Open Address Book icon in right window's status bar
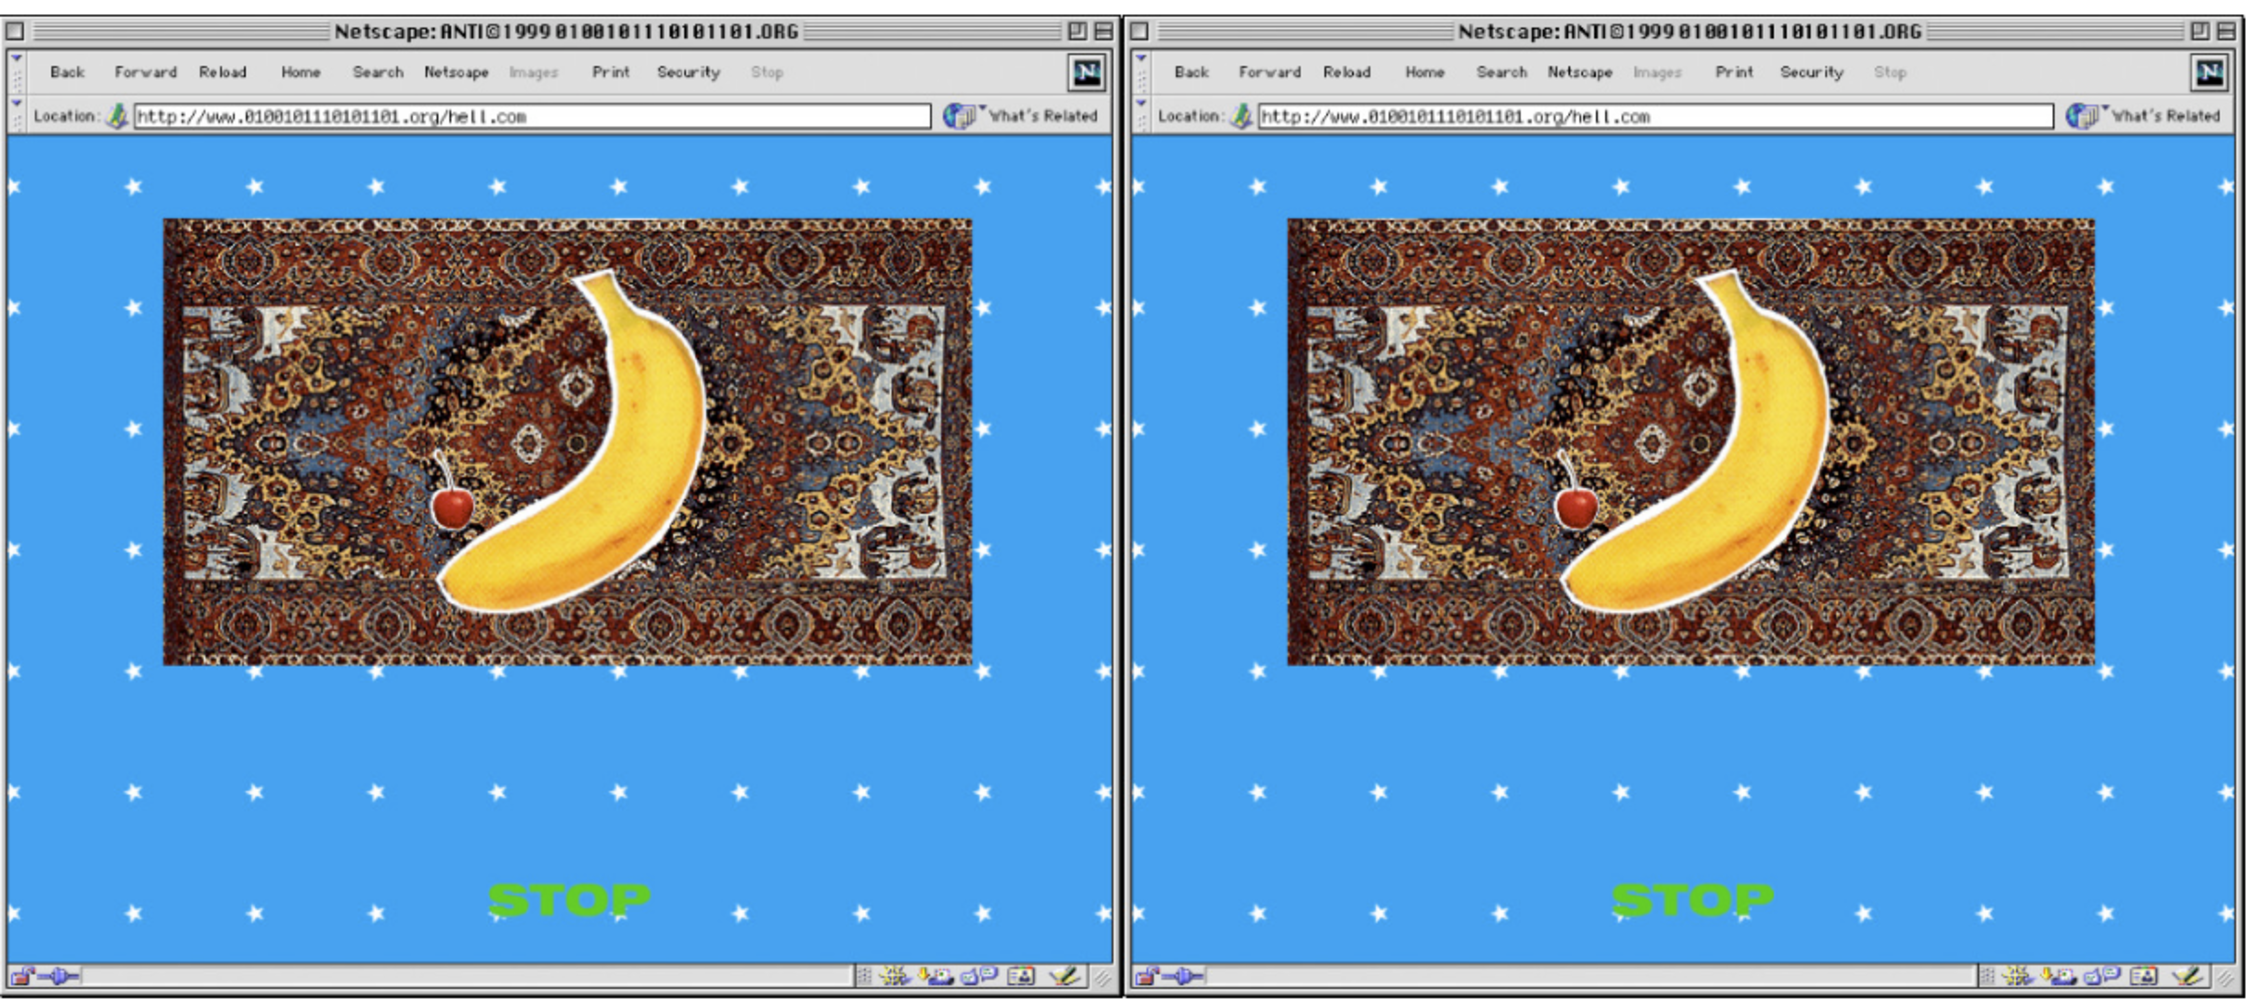This screenshot has height=1000, width=2249. click(x=2144, y=976)
